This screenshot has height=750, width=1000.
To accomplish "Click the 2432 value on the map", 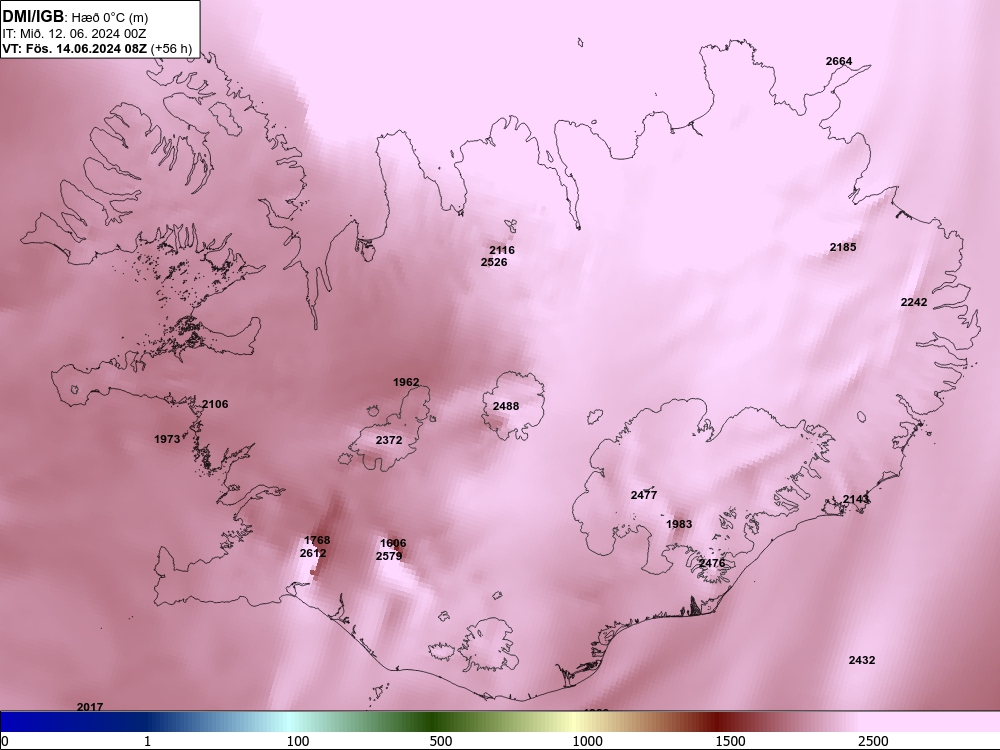I will [x=862, y=660].
